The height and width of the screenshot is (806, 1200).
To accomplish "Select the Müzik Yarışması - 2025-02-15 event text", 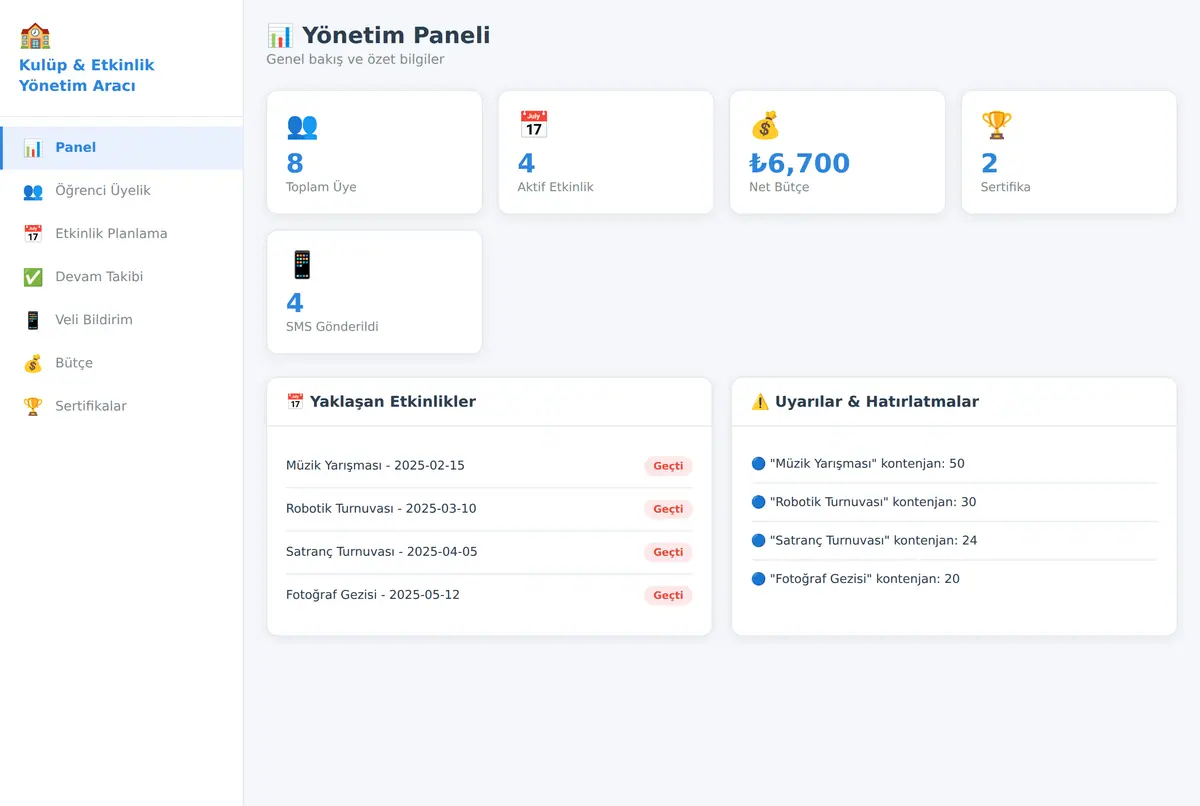I will pyautogui.click(x=375, y=466).
